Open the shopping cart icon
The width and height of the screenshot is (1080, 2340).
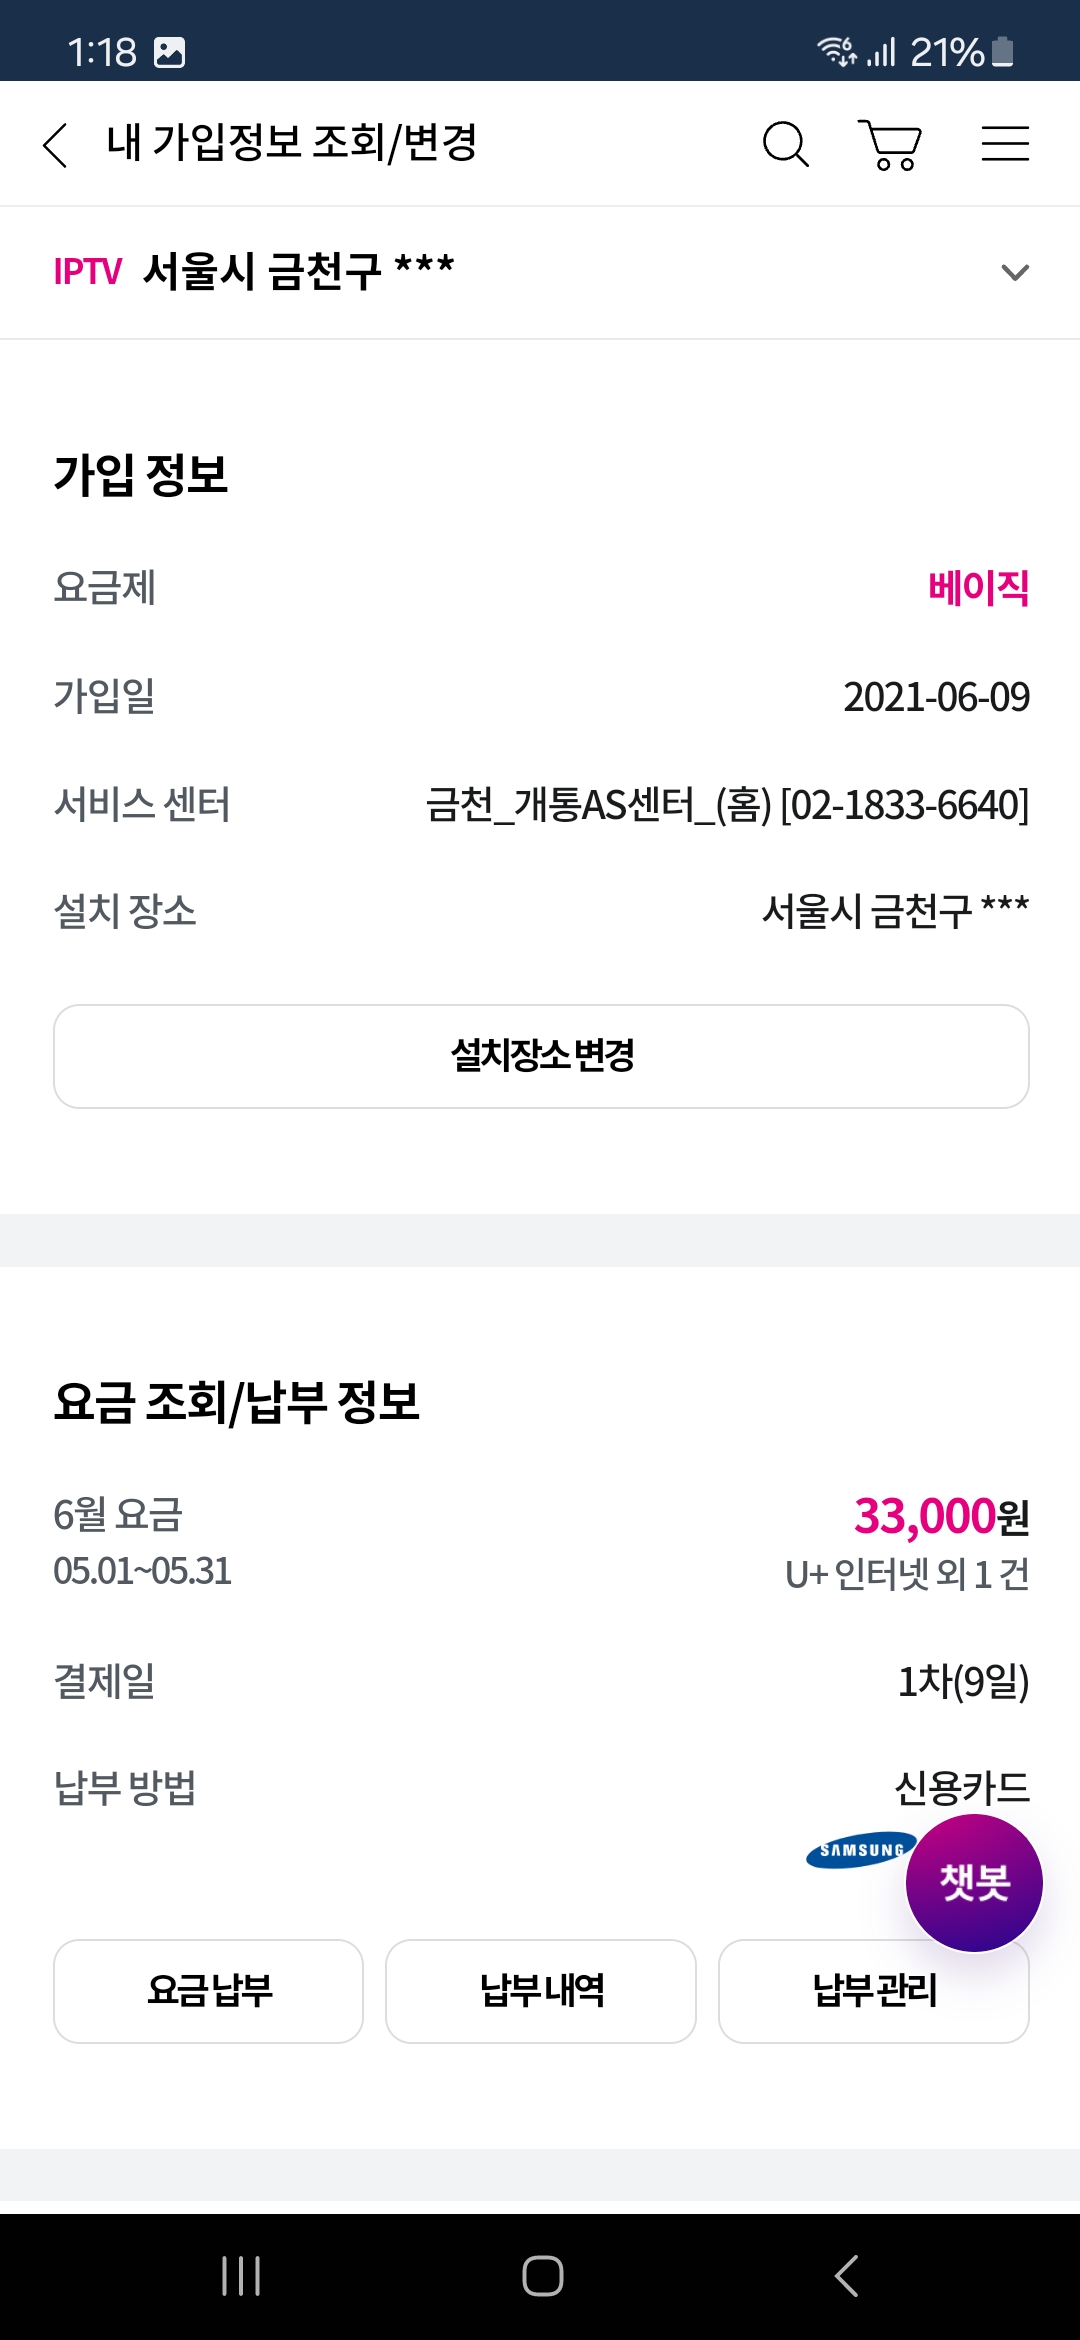pos(890,145)
